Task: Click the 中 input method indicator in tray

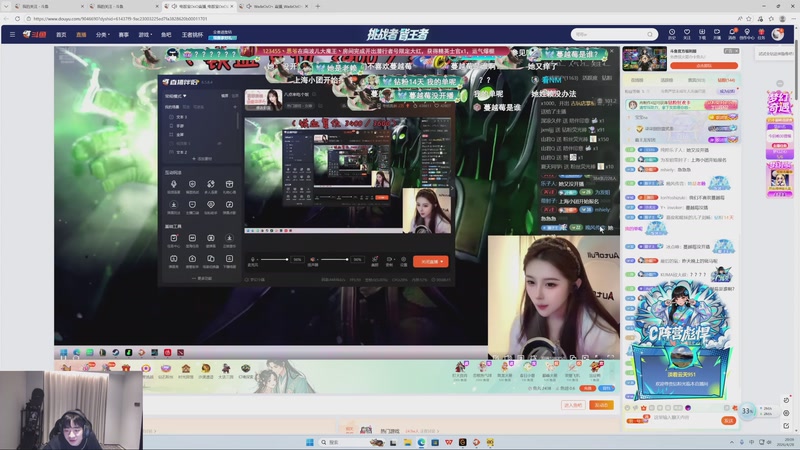Action: point(752,442)
